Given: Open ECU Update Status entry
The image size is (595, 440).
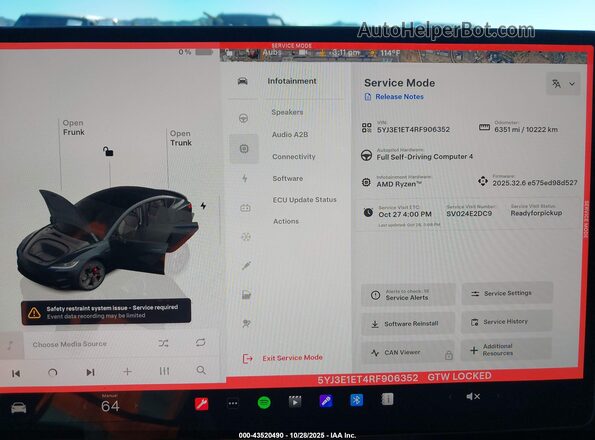Looking at the screenshot, I should 304,200.
